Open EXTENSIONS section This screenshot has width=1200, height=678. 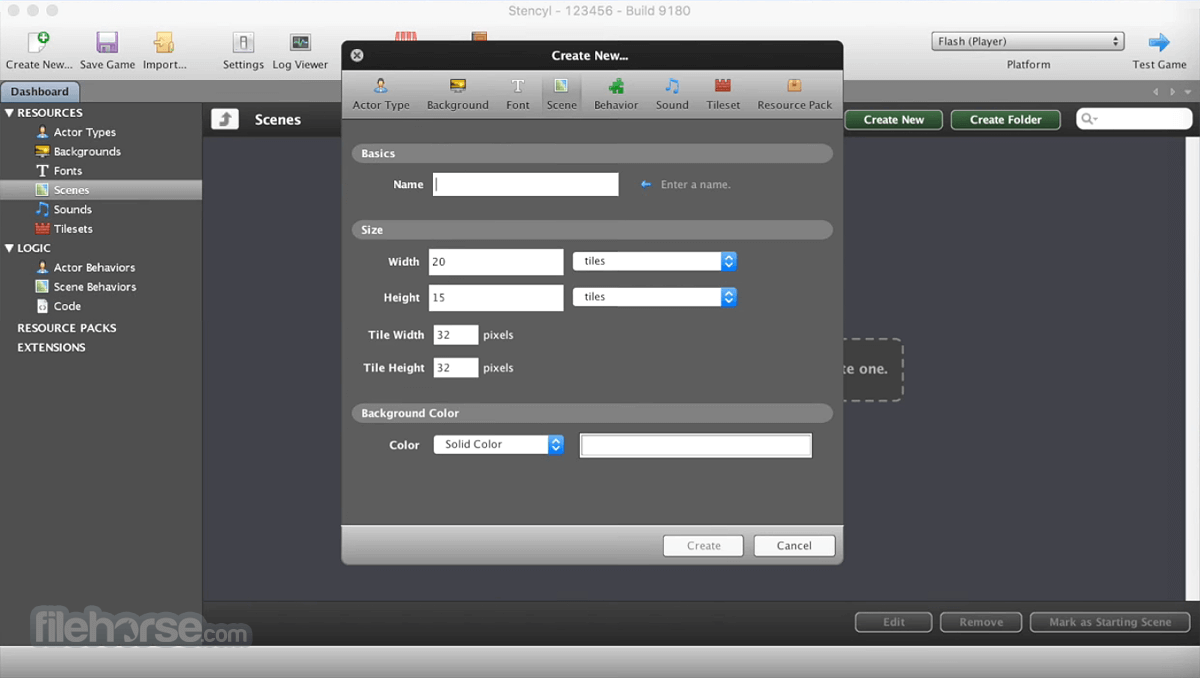(51, 347)
